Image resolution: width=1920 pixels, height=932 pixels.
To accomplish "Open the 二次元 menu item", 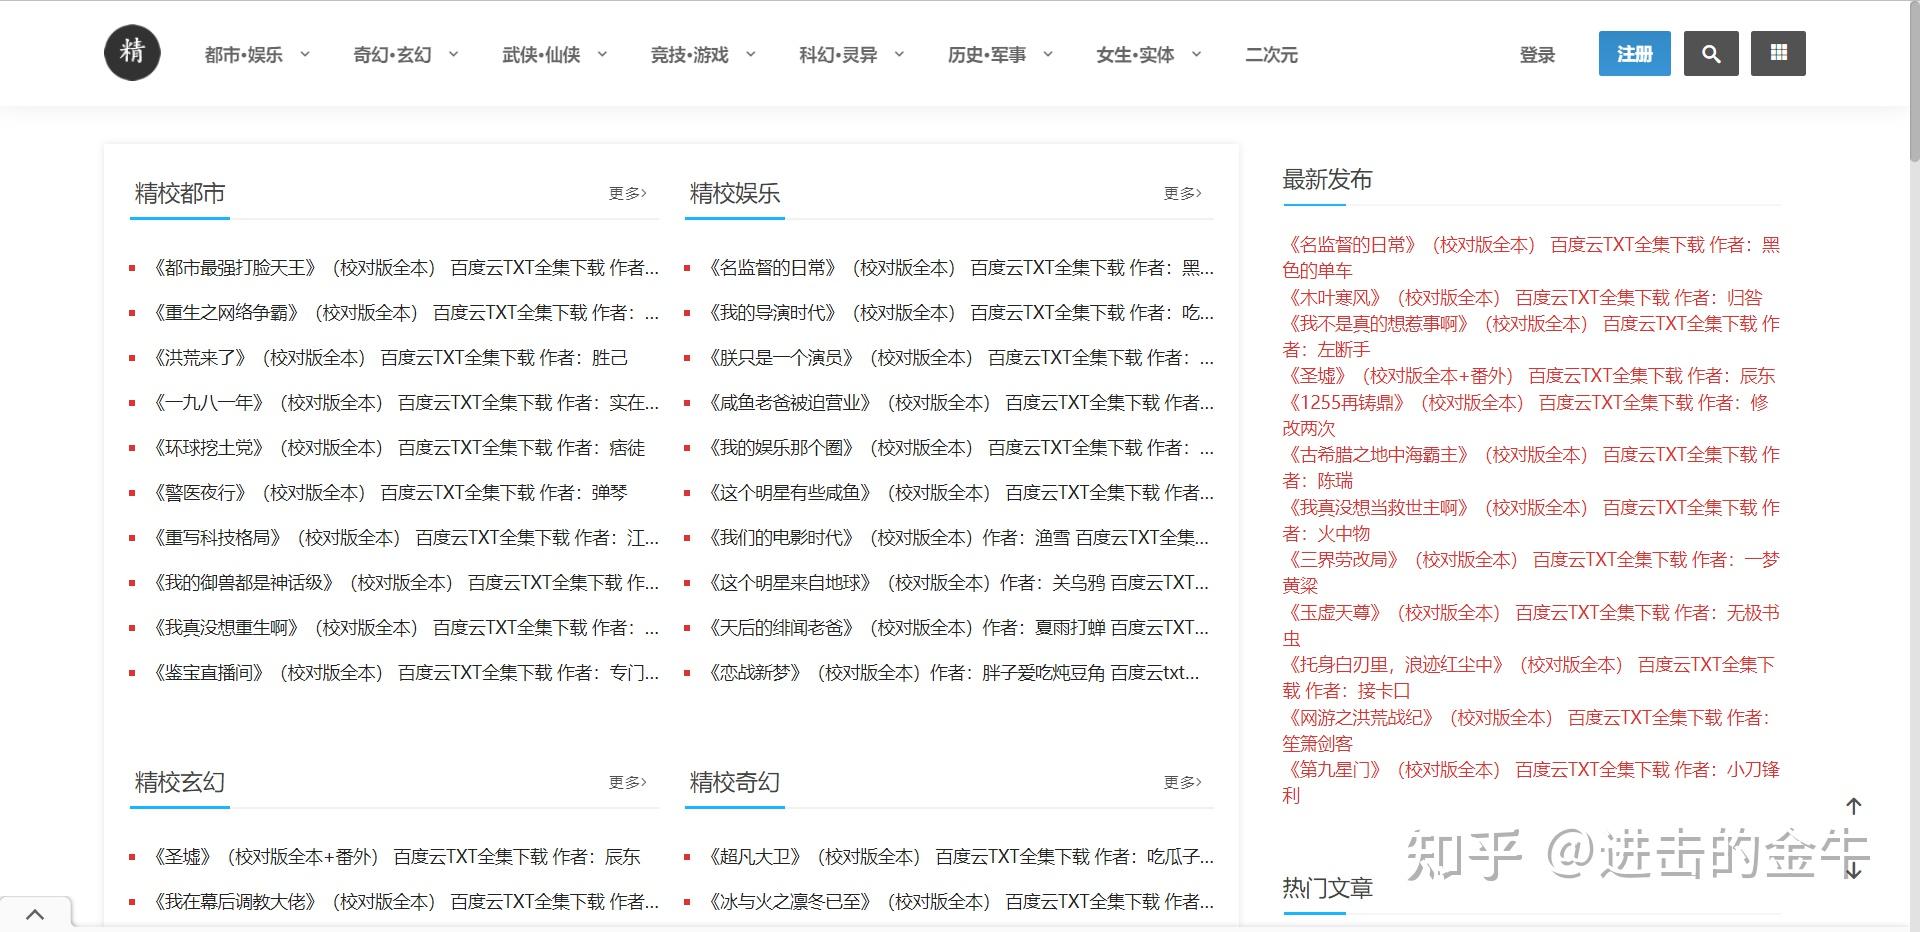I will pyautogui.click(x=1271, y=55).
